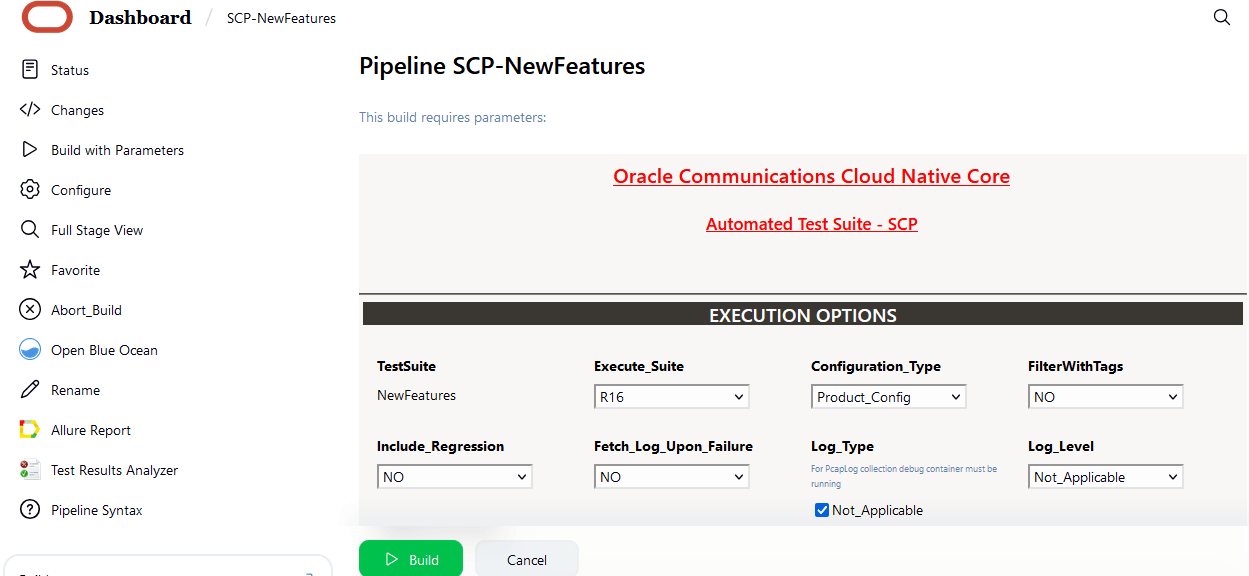Click the Abort_Build circled-X icon

[x=30, y=310]
